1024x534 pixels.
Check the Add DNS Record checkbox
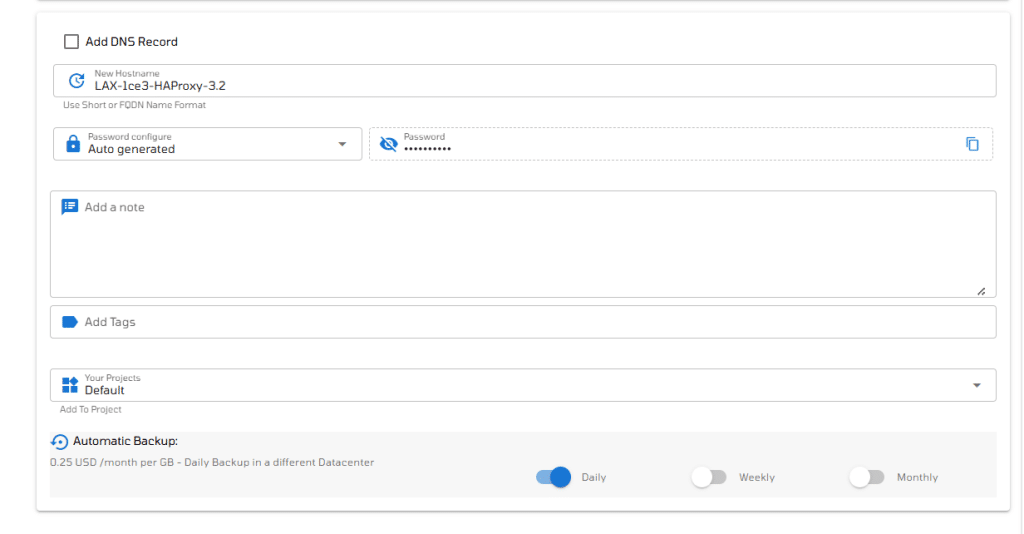point(71,42)
